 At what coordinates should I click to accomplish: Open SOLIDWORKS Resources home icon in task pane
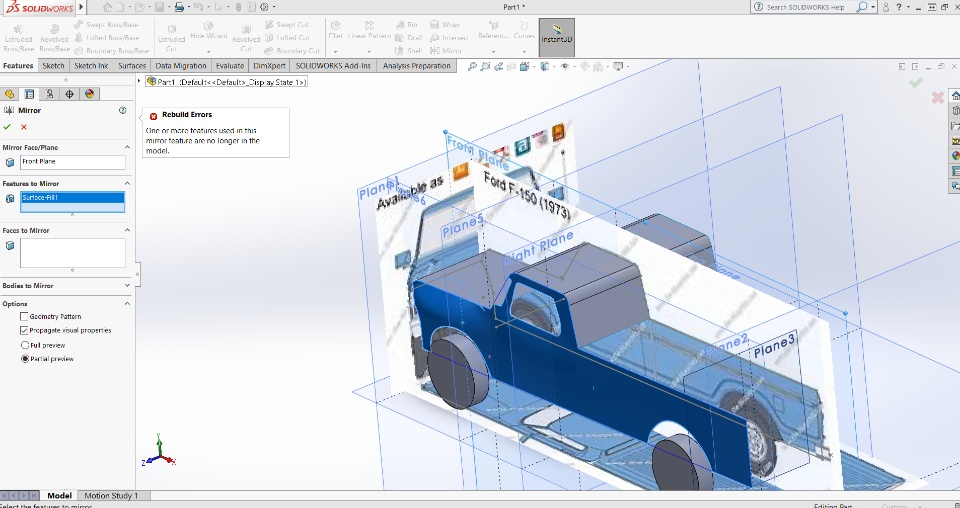[x=954, y=95]
